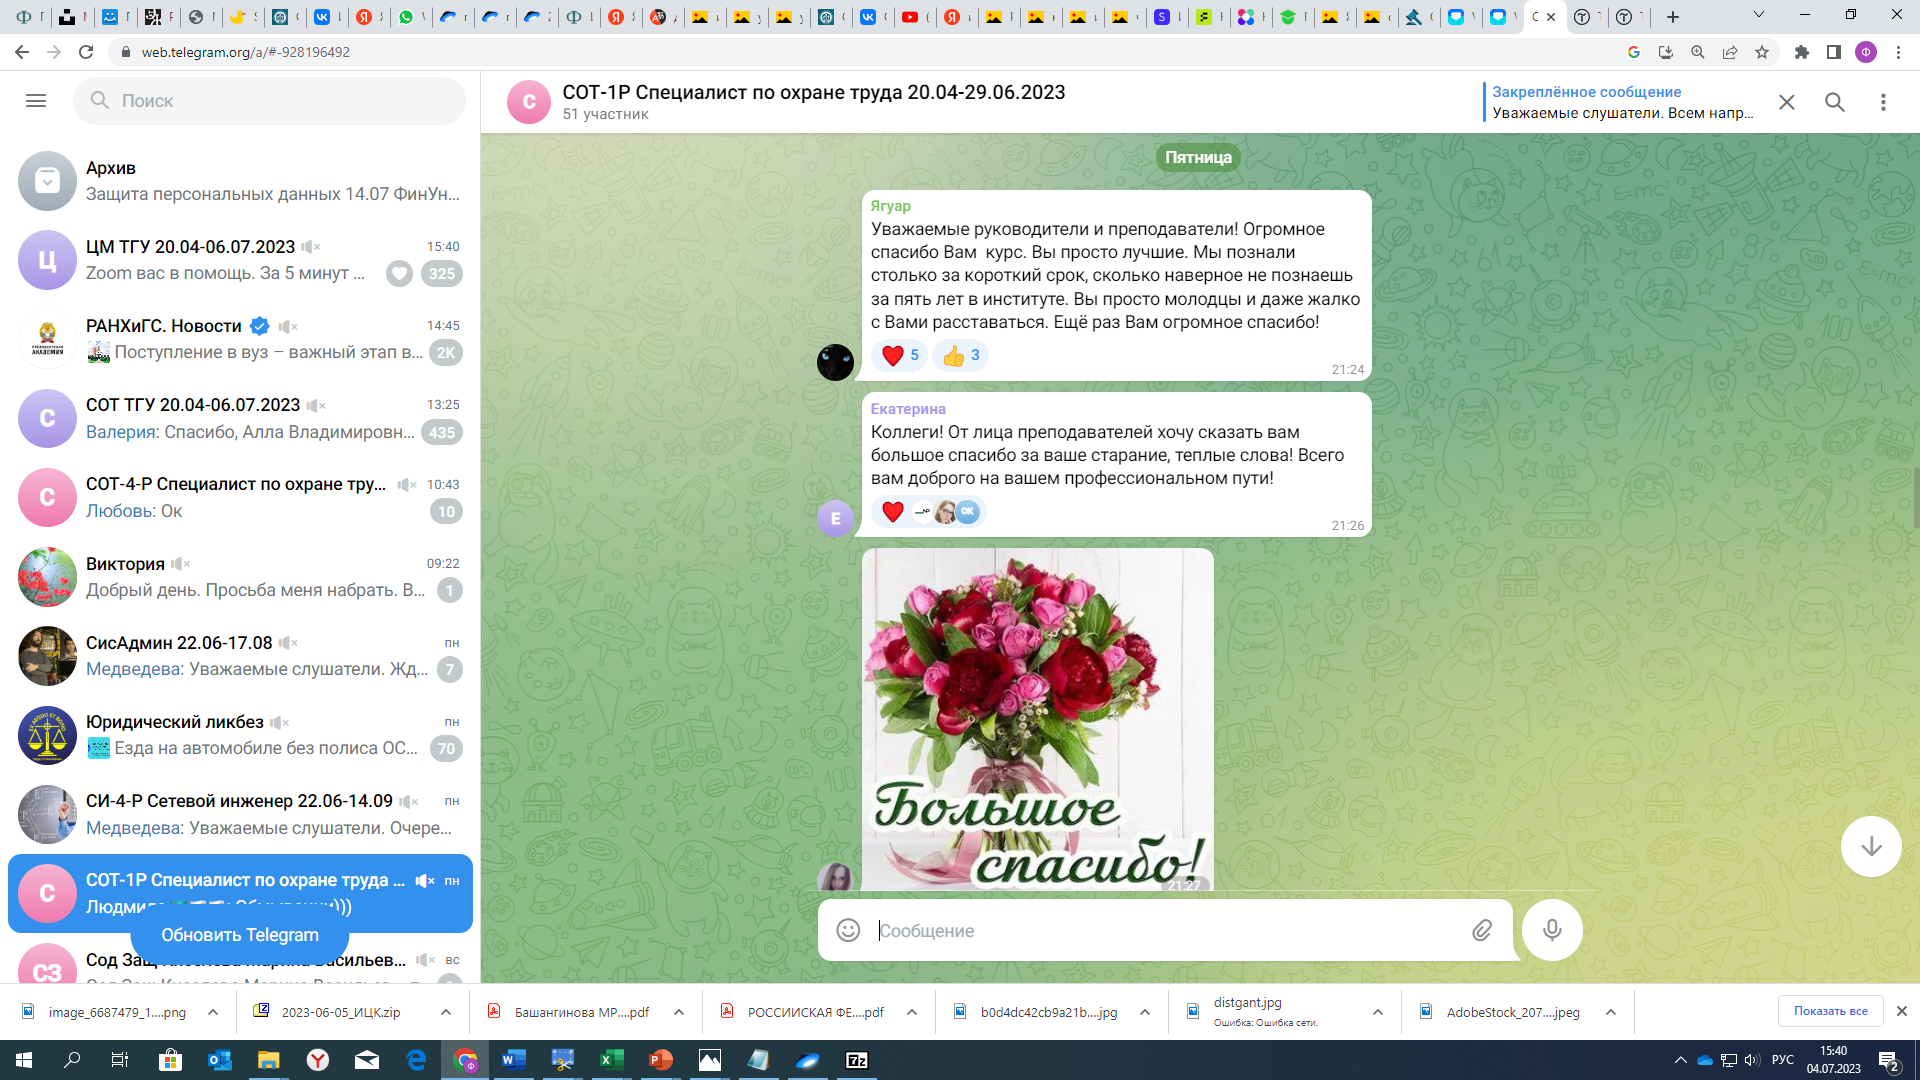Viewport: 1920px width, 1080px height.
Task: Click into the Сообщение message input field
Action: point(1160,930)
